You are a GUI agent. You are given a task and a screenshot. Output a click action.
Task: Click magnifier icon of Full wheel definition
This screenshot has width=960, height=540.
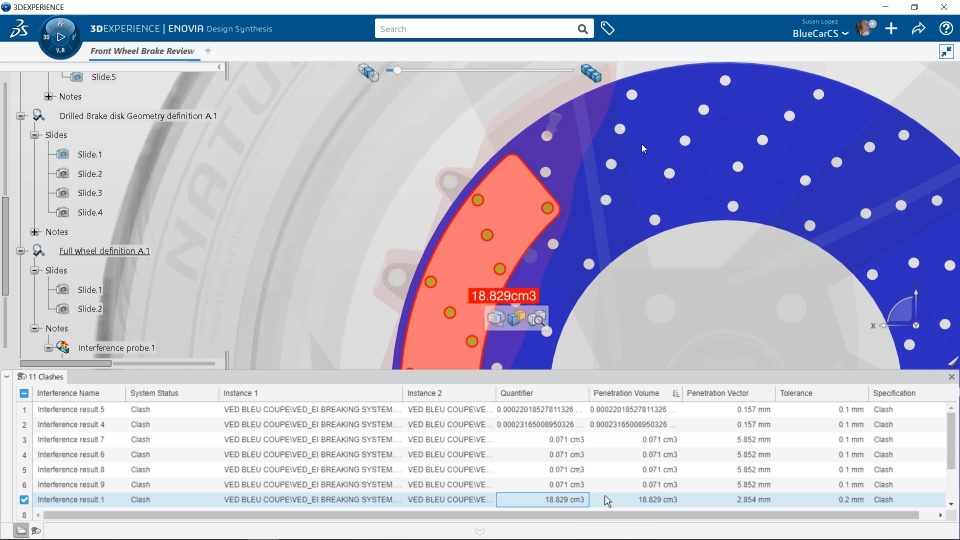(x=39, y=251)
